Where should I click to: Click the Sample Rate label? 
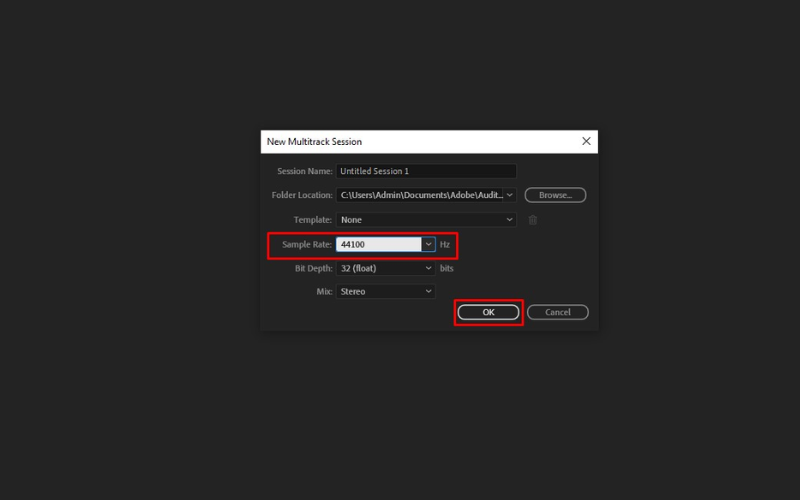pyautogui.click(x=307, y=244)
